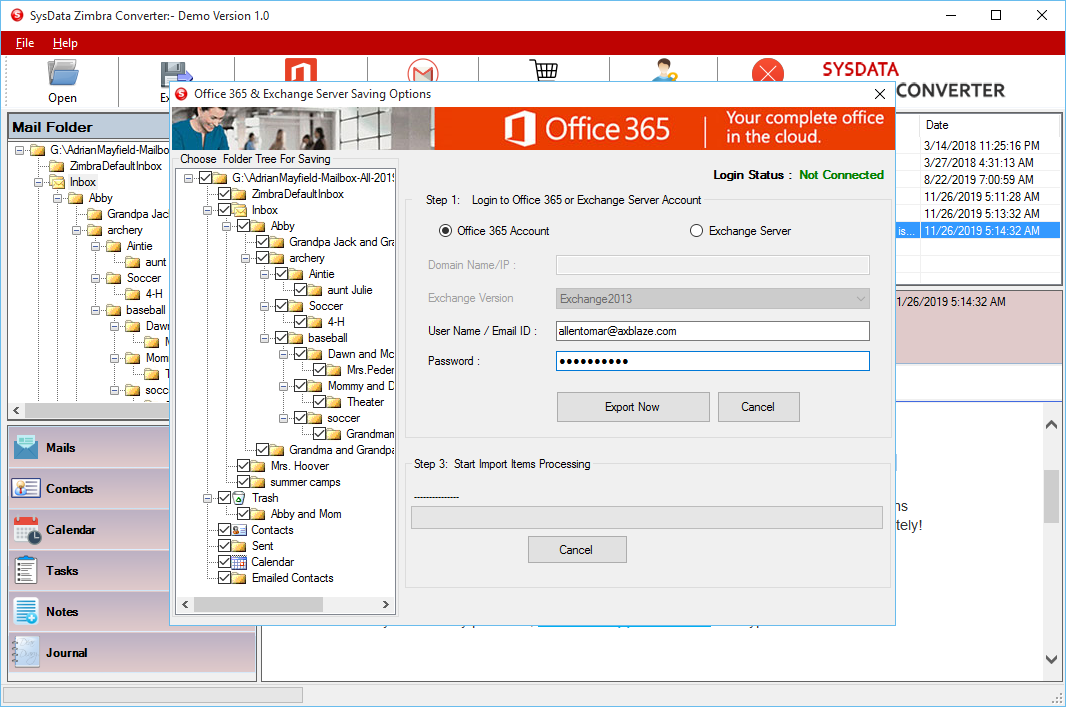Click the Office 365 toolbar icon
1066x707 pixels.
300,72
